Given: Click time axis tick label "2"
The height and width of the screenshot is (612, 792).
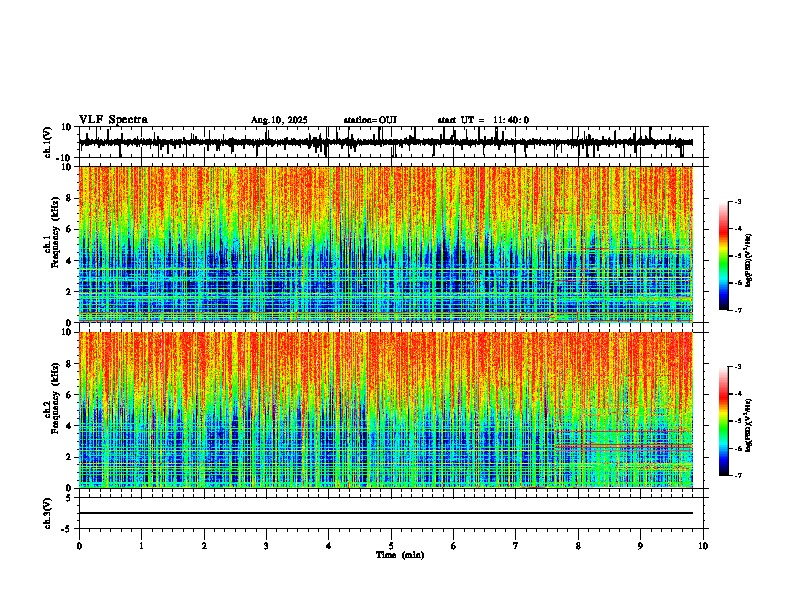Looking at the screenshot, I should (204, 546).
